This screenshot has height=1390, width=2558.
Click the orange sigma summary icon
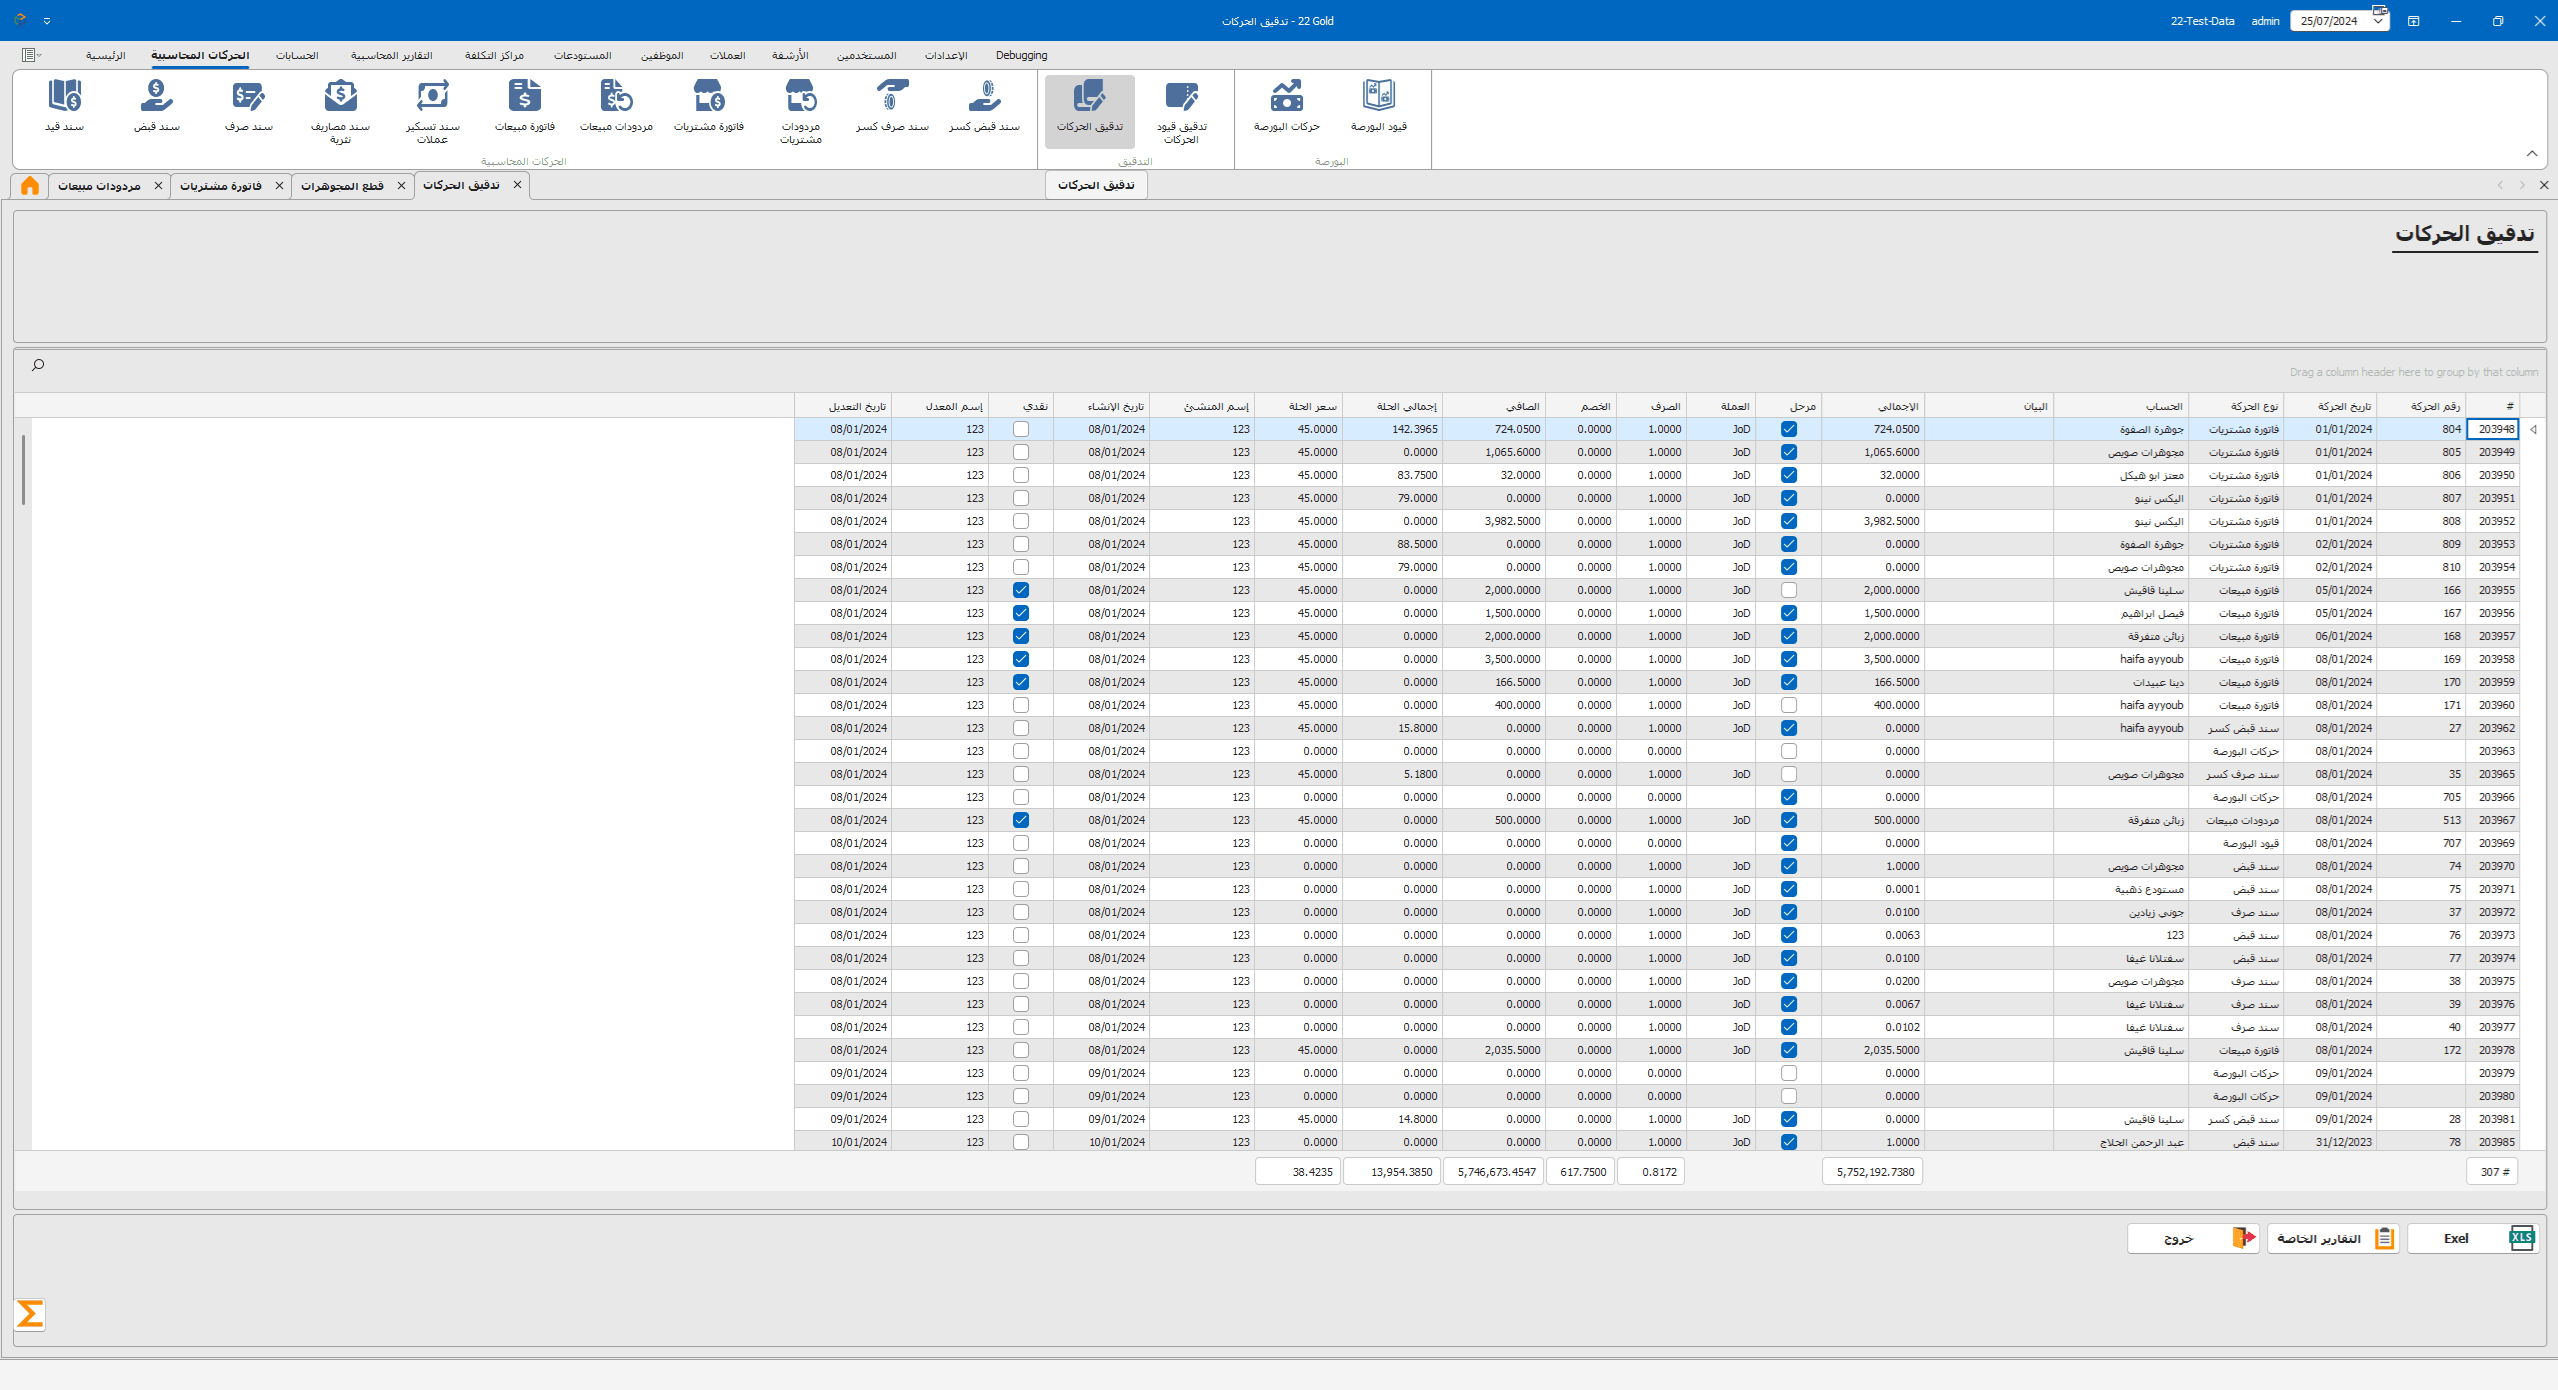pyautogui.click(x=30, y=1314)
